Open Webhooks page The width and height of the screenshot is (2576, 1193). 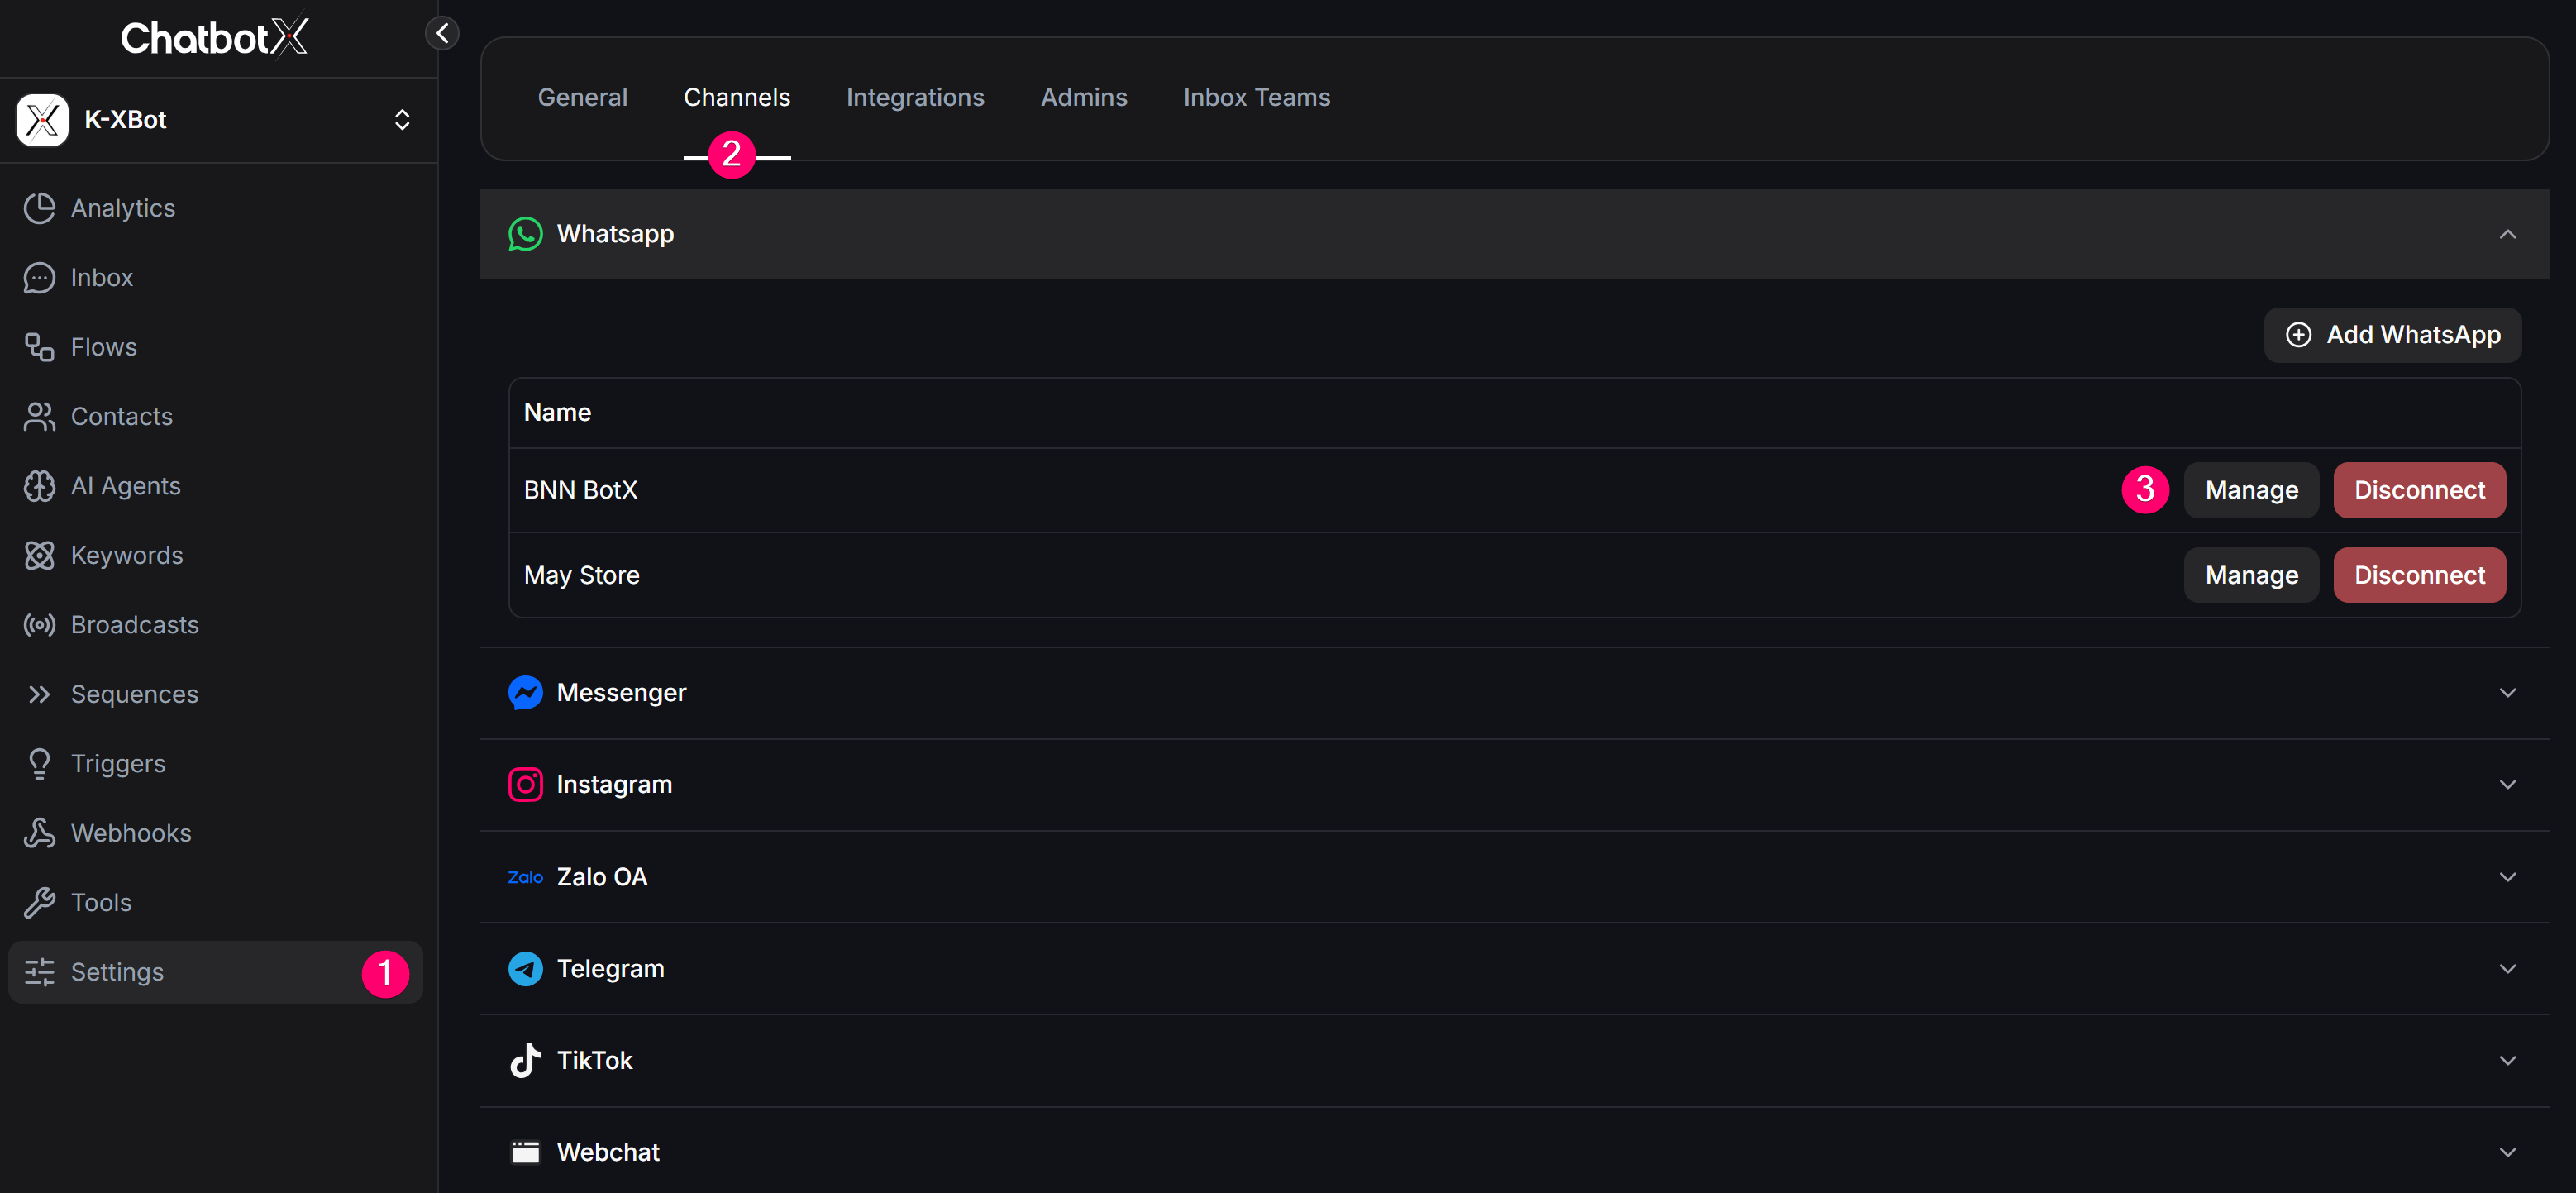tap(216, 833)
